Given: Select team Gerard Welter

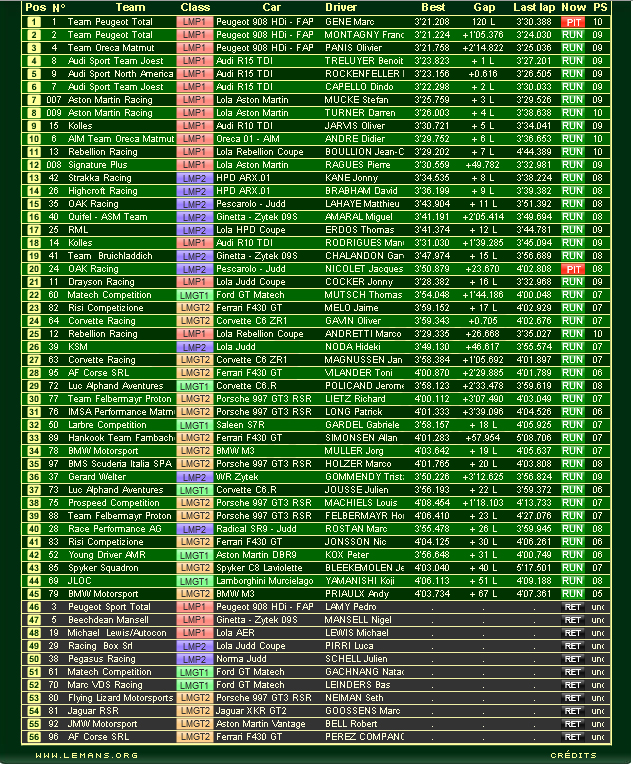Looking at the screenshot, I should tap(96, 477).
